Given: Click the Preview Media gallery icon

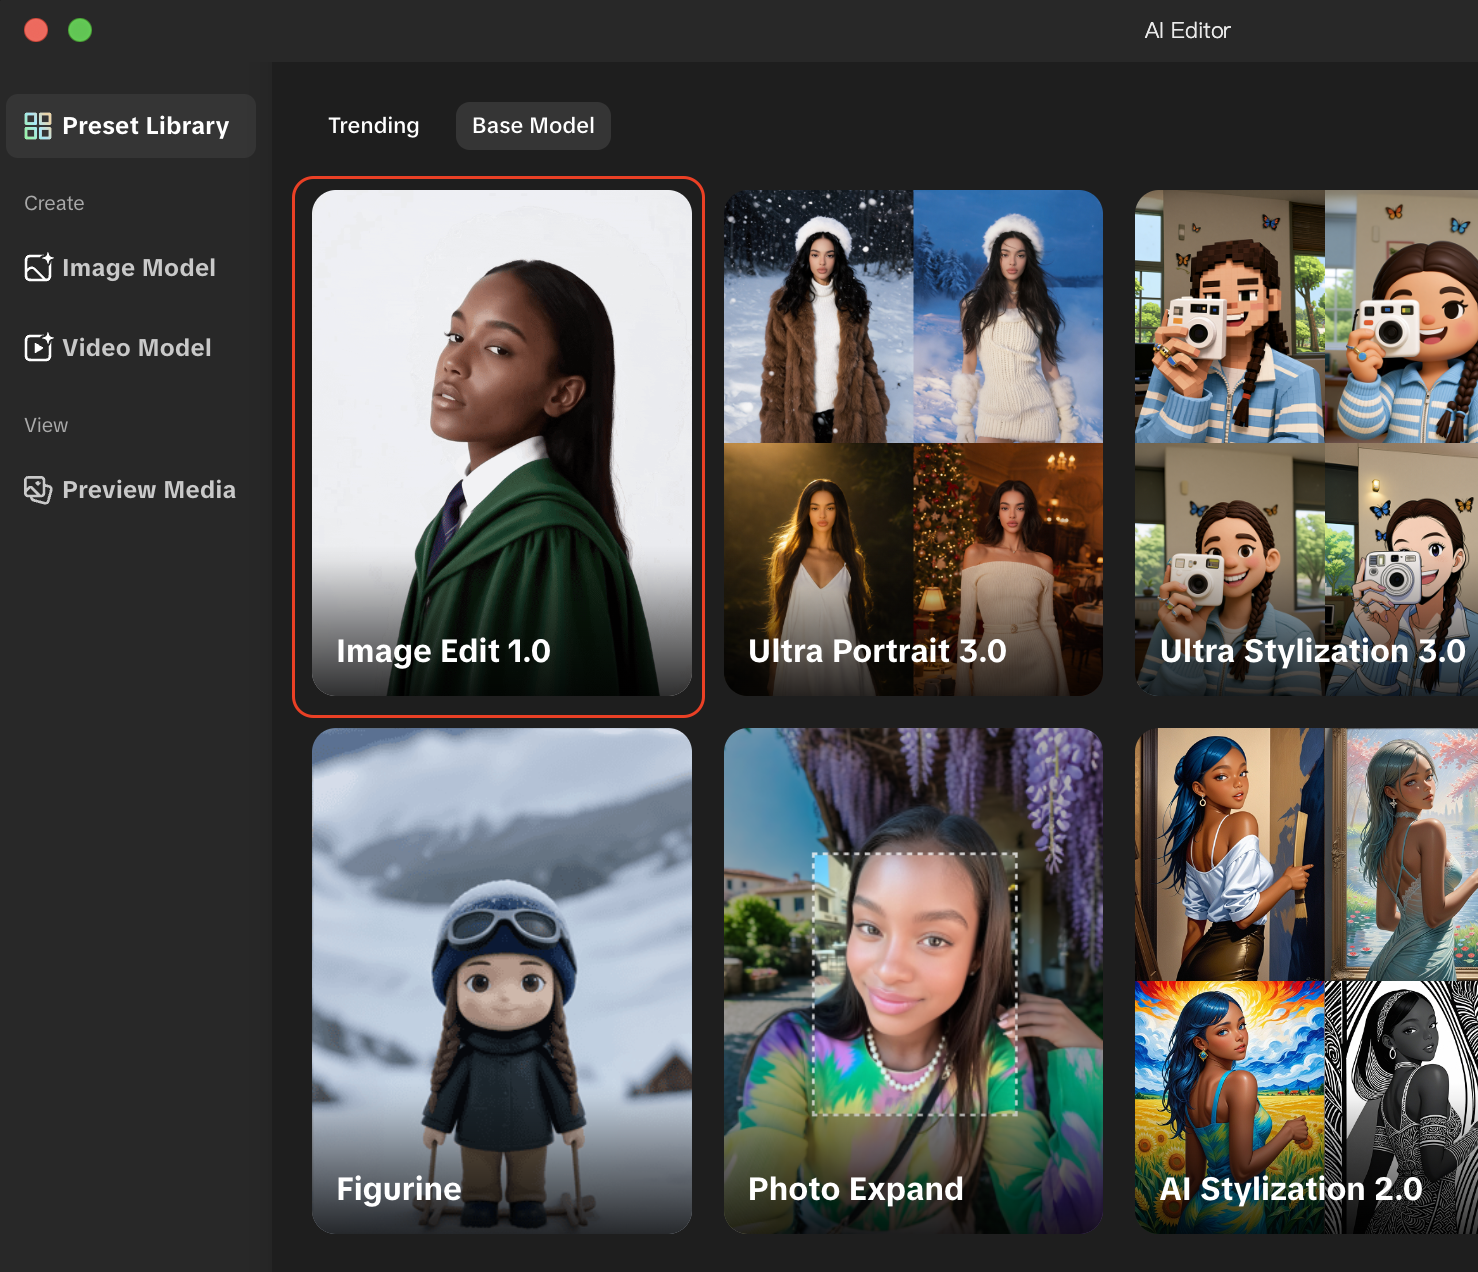Looking at the screenshot, I should pyautogui.click(x=38, y=490).
